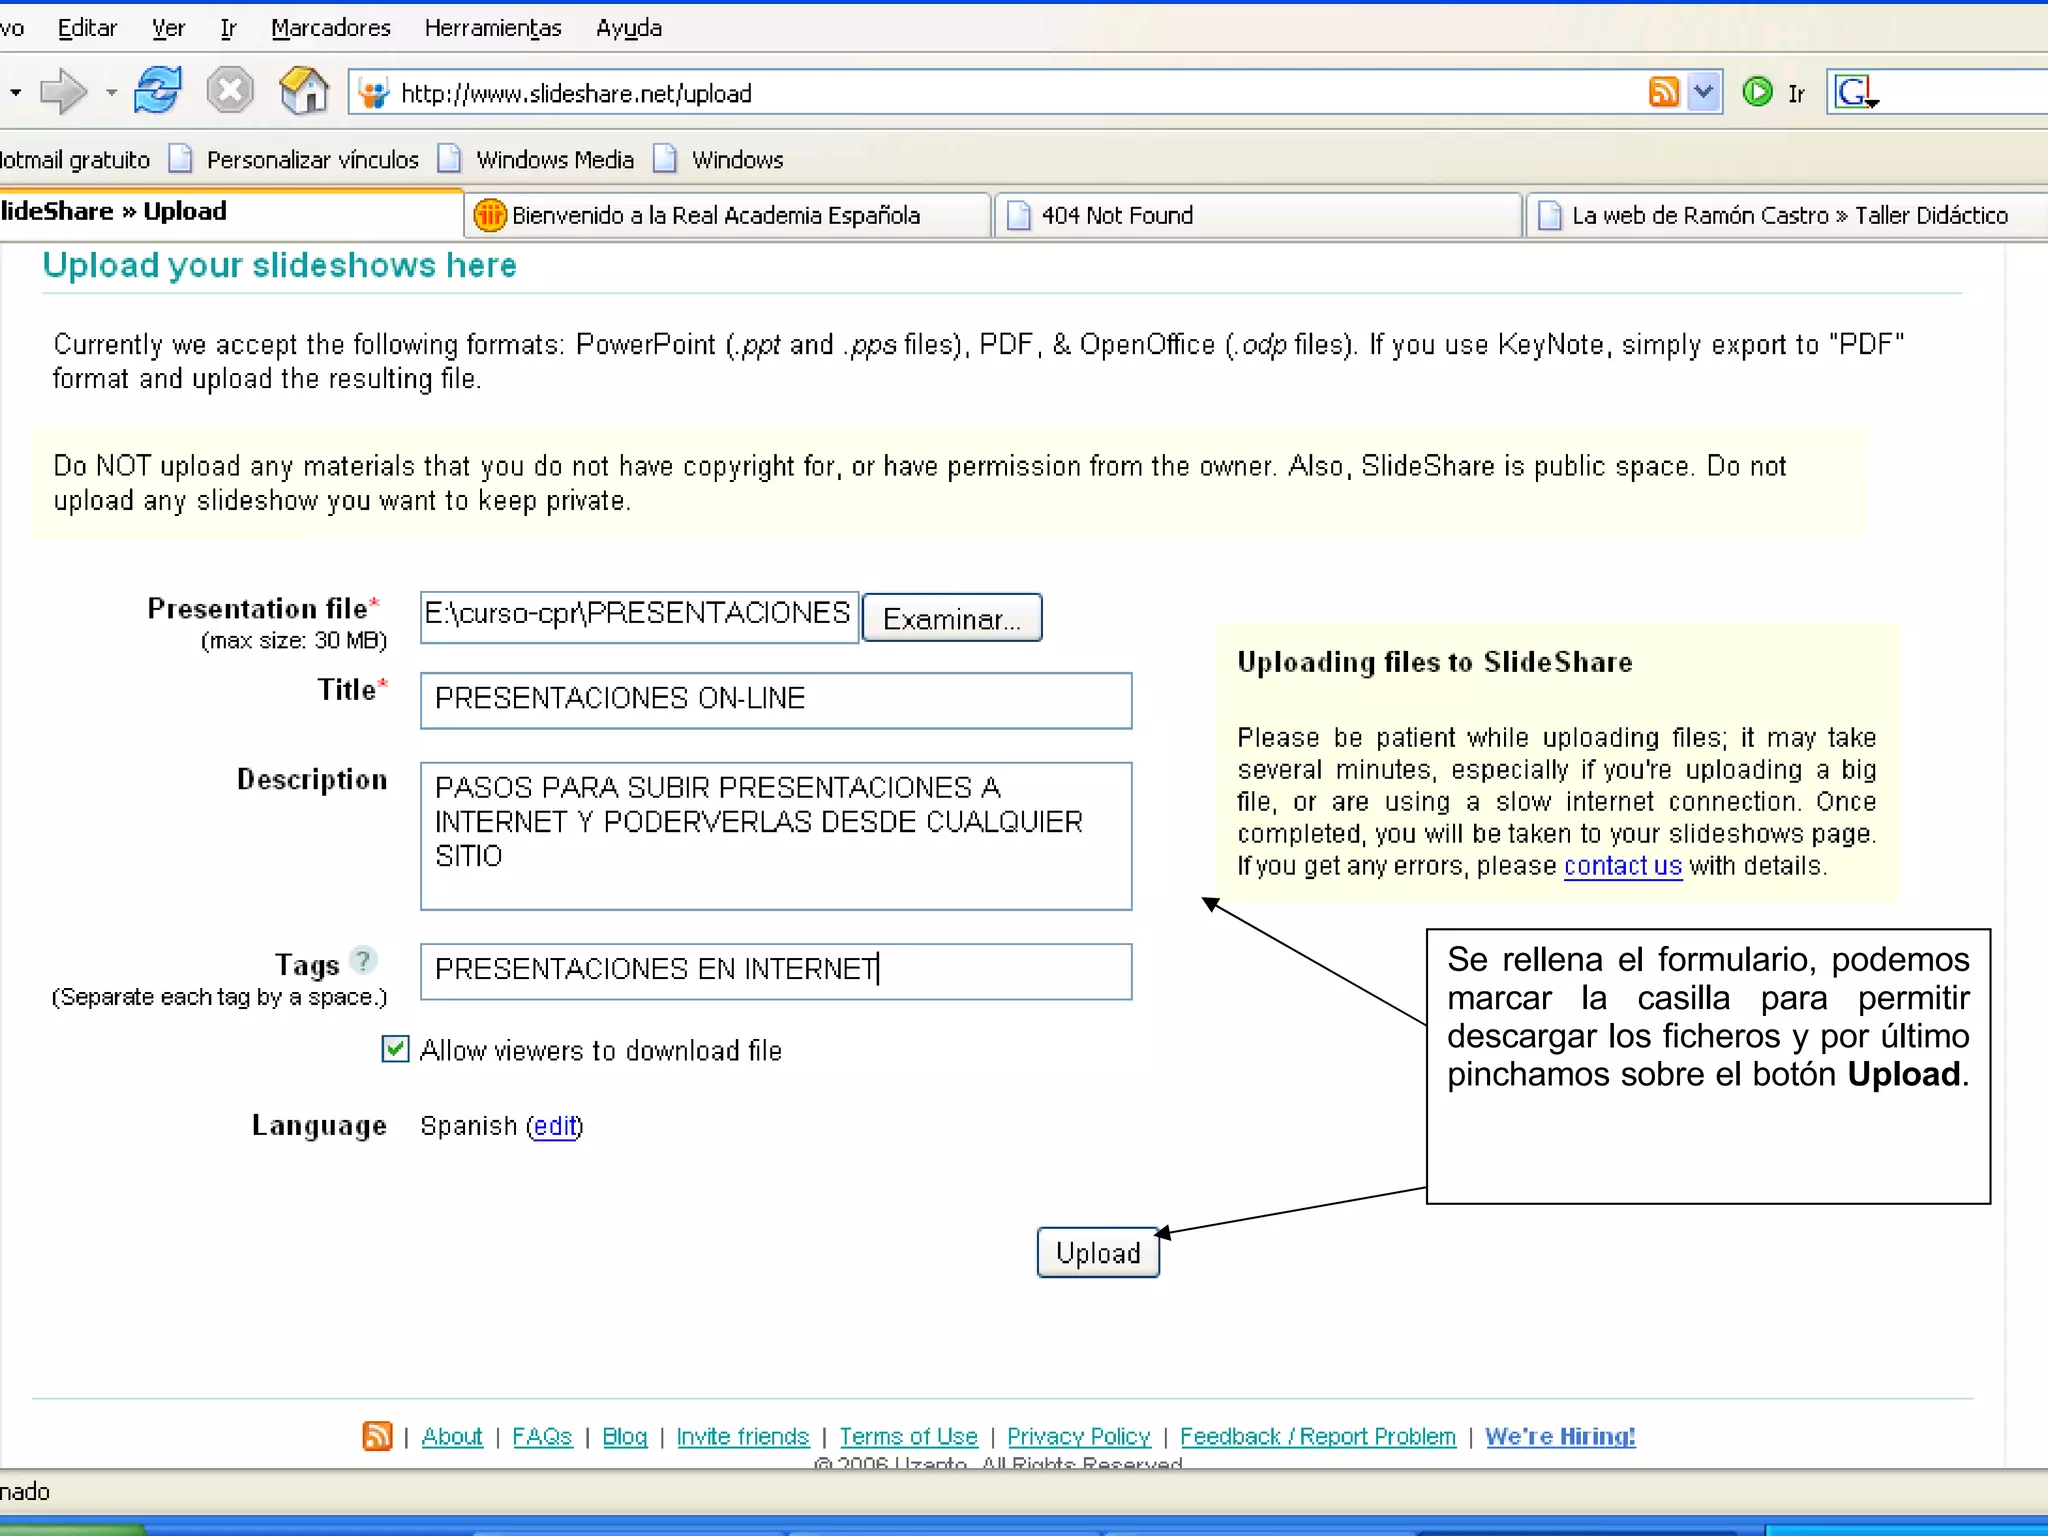Click the contact us link
The height and width of the screenshot is (1536, 2048).
(1622, 866)
